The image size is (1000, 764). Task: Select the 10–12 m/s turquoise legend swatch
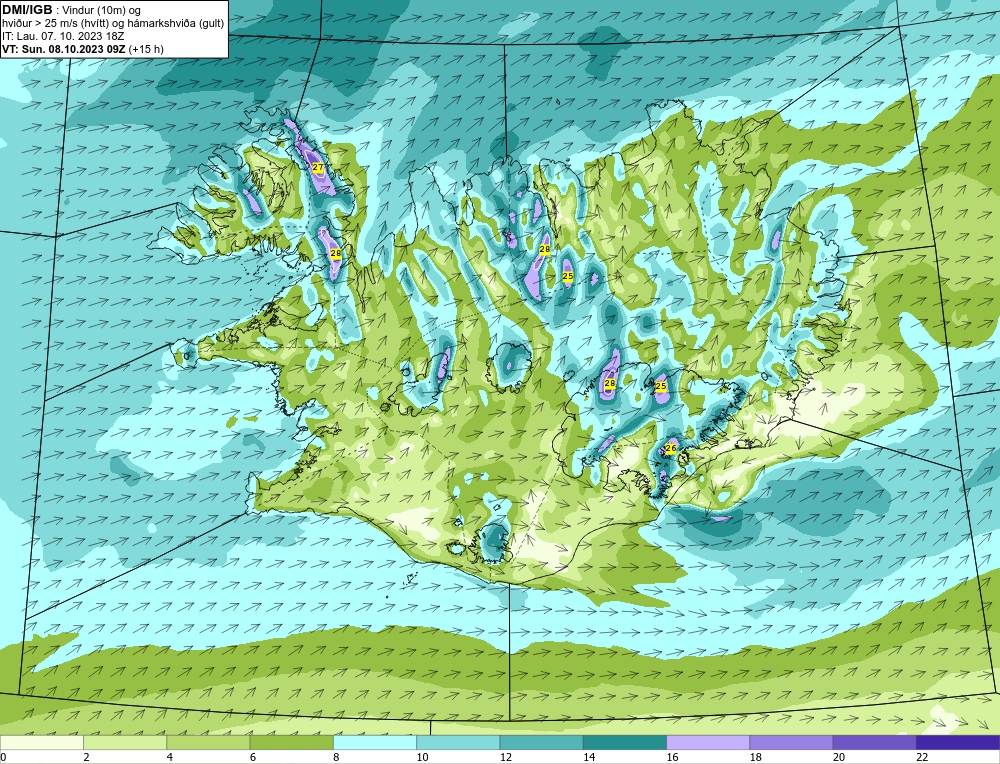point(458,742)
